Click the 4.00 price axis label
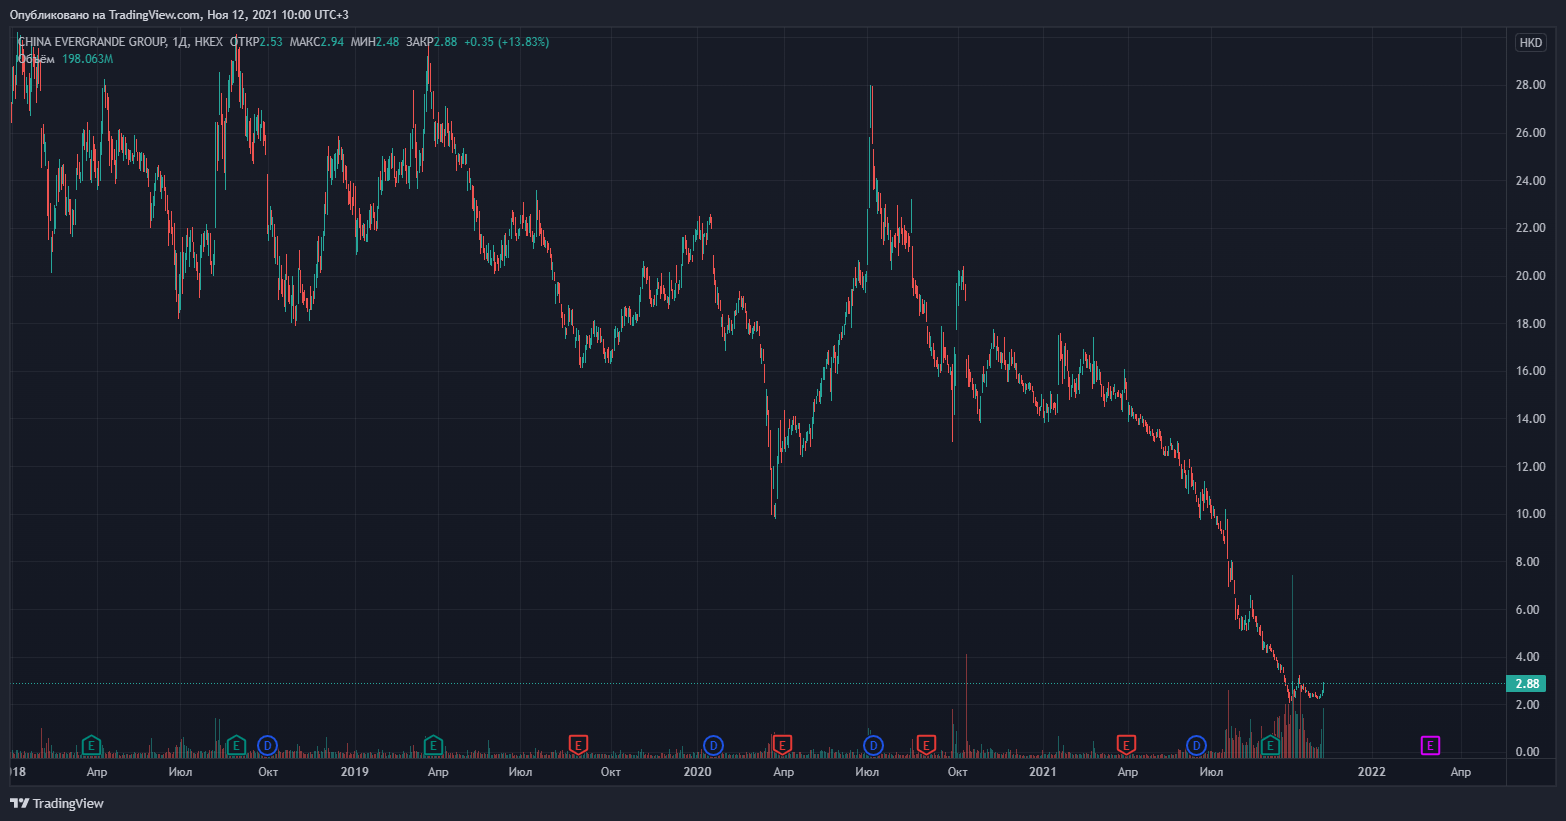The height and width of the screenshot is (821, 1566). pos(1527,657)
